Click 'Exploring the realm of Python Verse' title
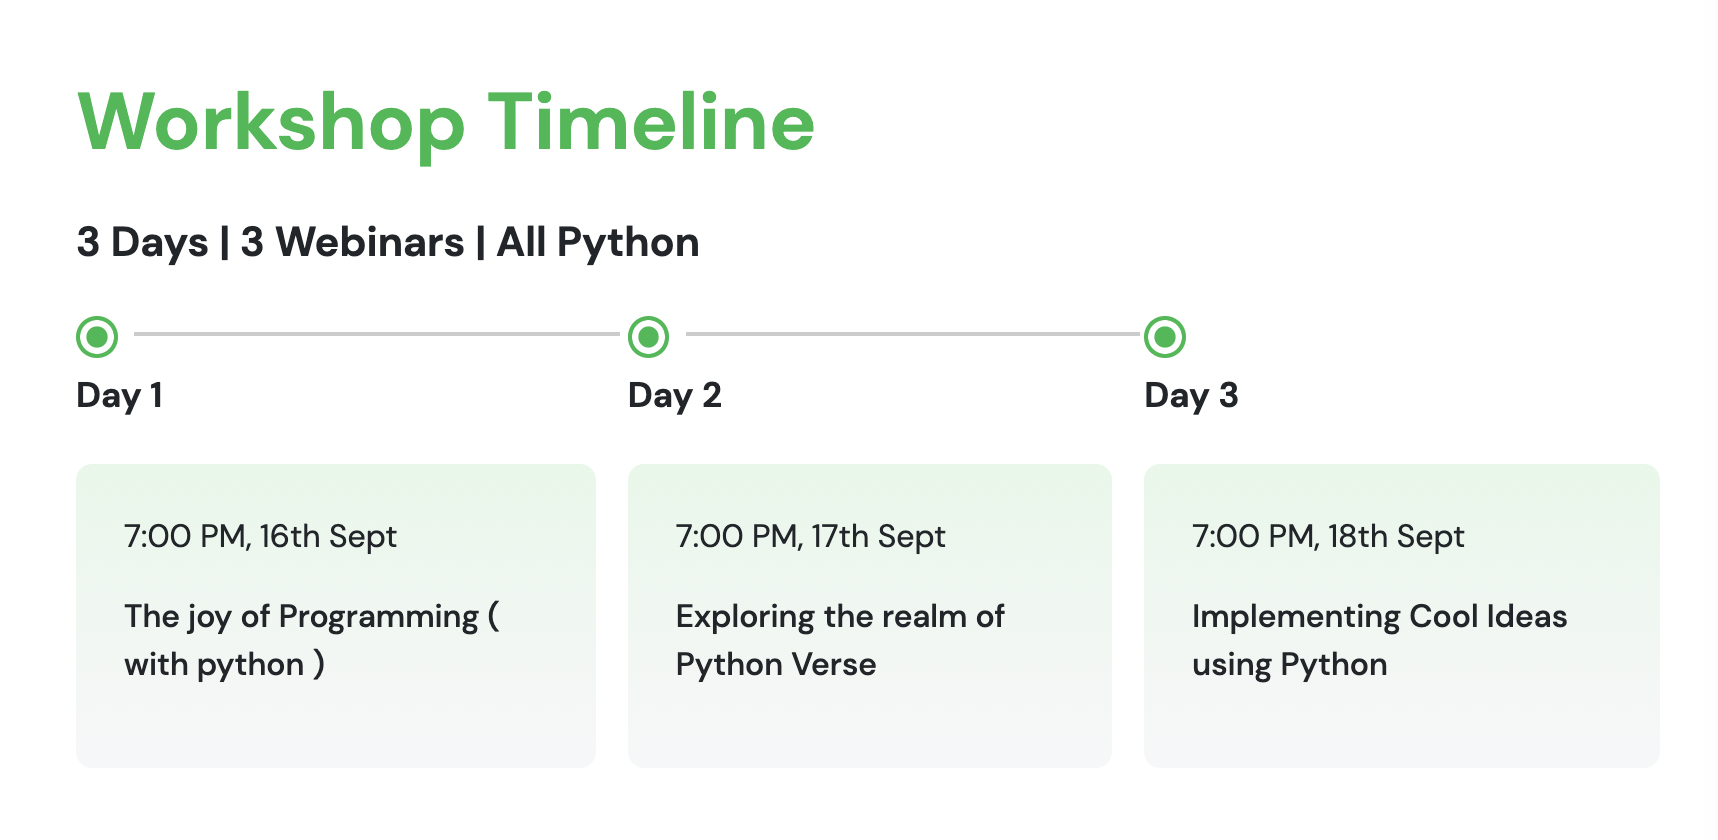 point(840,641)
